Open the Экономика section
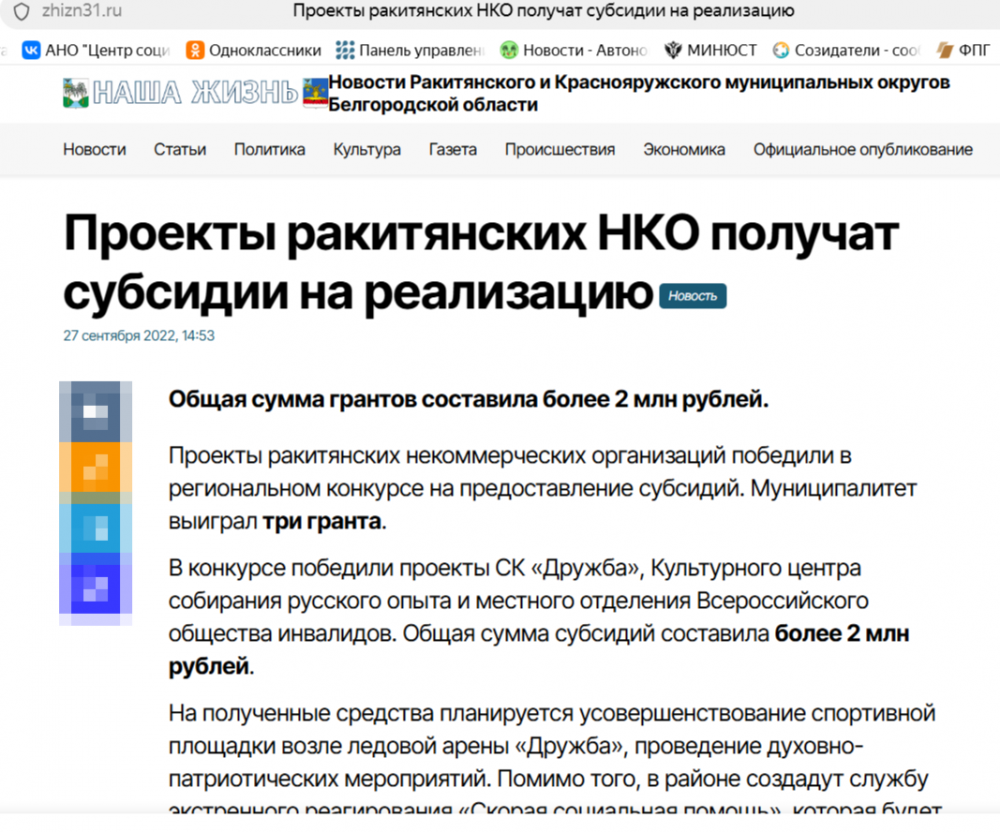 point(684,150)
